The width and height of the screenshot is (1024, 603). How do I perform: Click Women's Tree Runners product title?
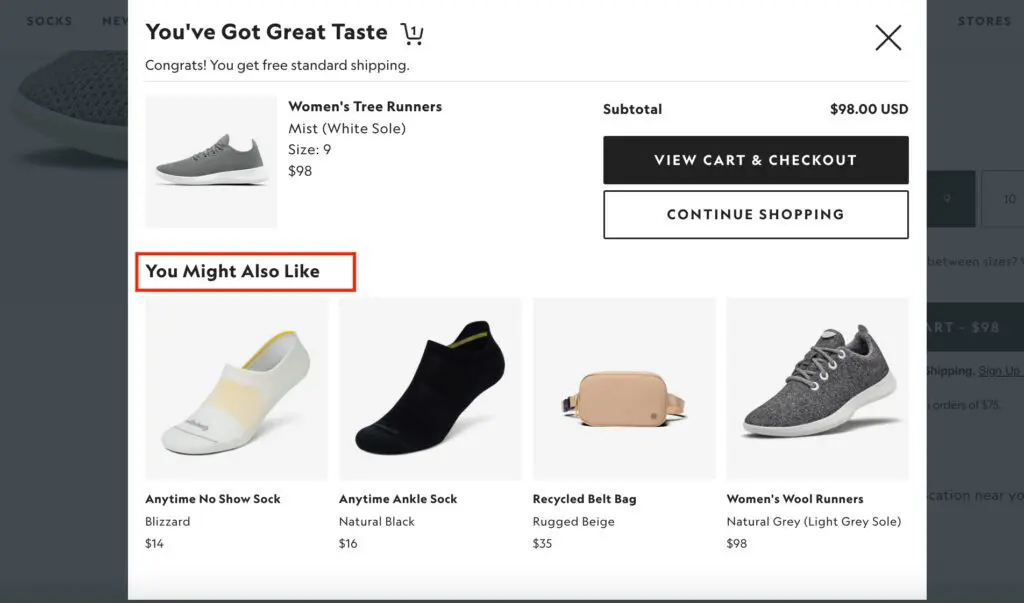(365, 107)
